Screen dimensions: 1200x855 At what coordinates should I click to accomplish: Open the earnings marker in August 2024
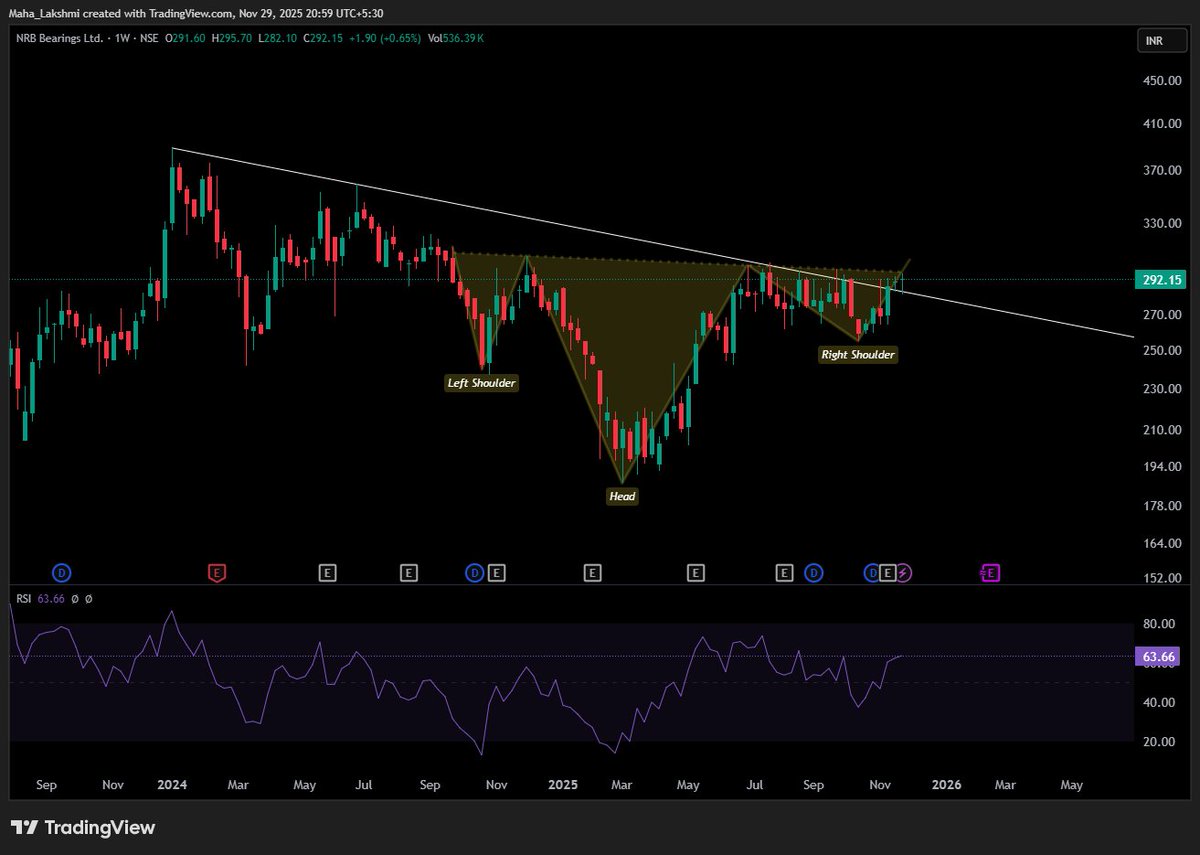408,573
